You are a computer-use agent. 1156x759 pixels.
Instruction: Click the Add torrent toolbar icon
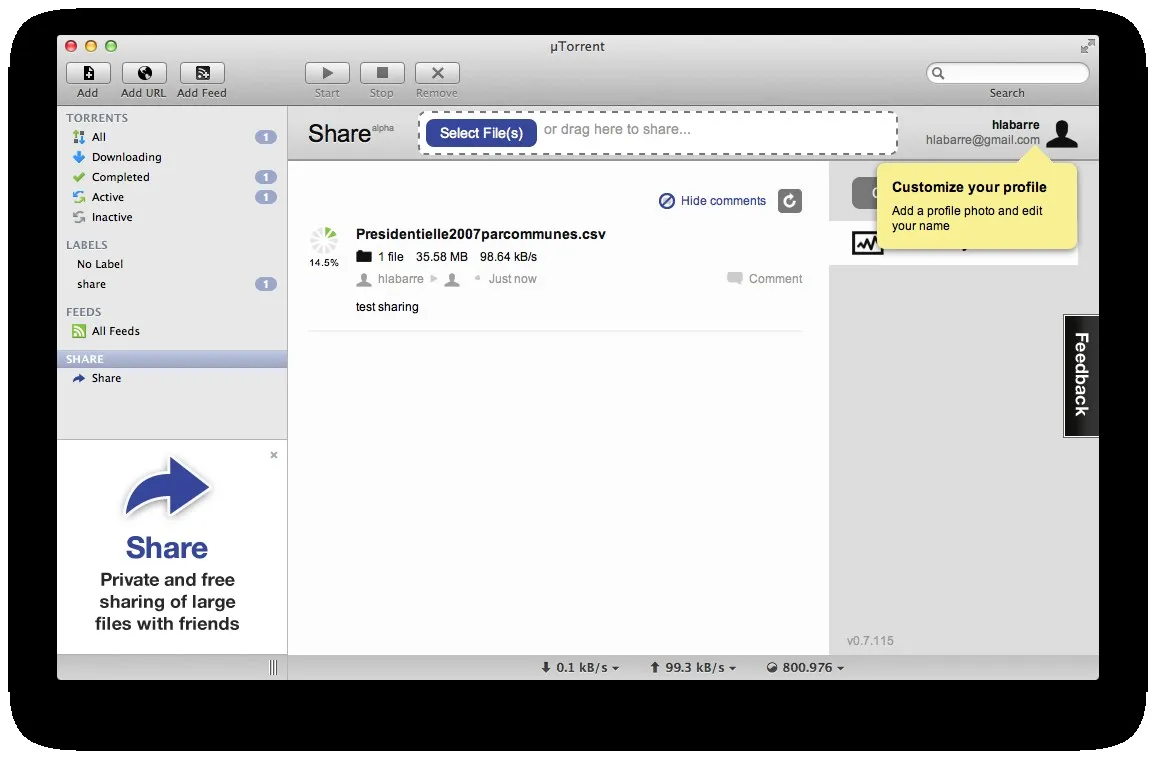click(88, 73)
